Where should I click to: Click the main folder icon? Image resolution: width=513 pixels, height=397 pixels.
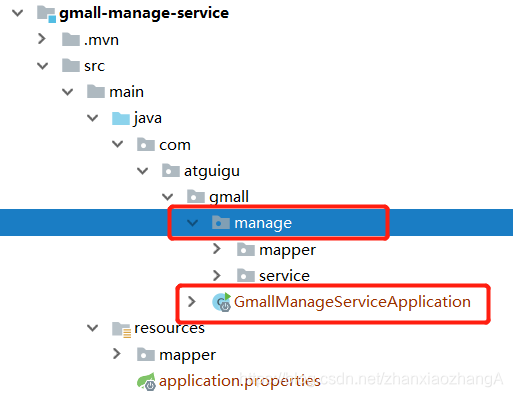coord(96,92)
